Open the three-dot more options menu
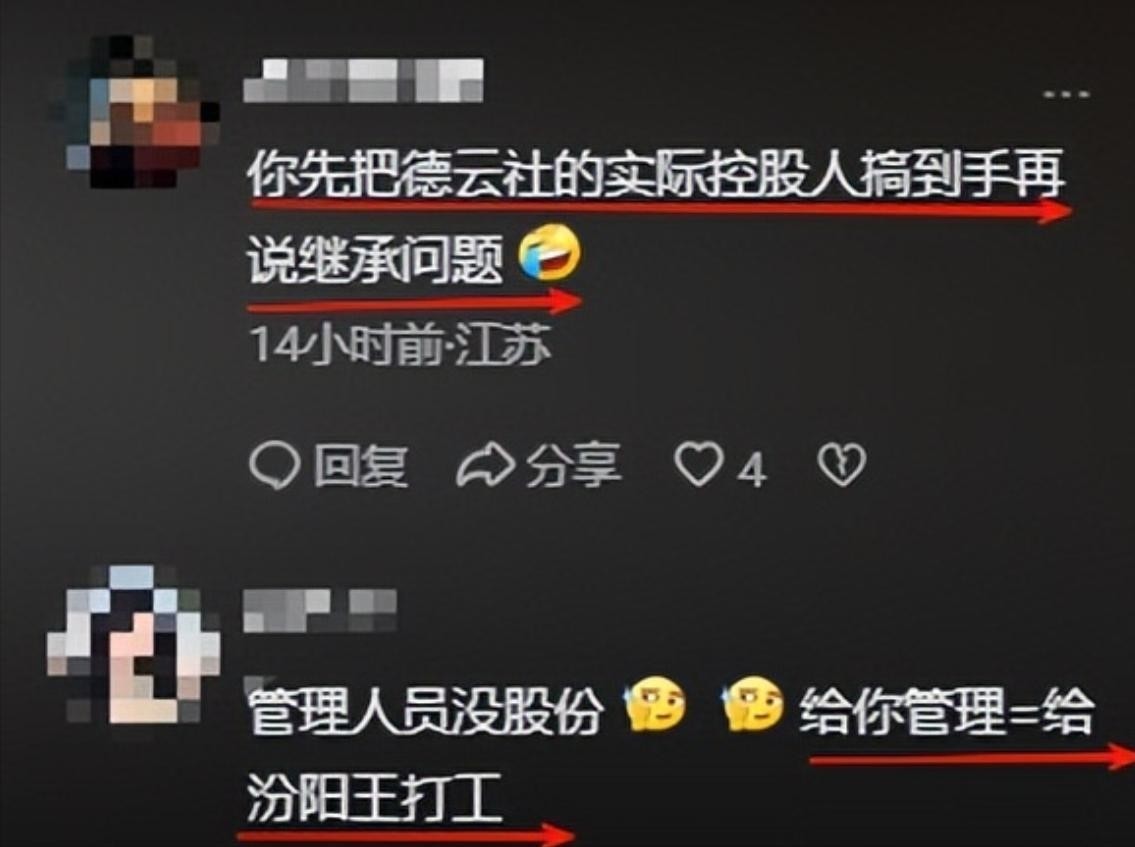The width and height of the screenshot is (1135, 847). pyautogui.click(x=1066, y=94)
